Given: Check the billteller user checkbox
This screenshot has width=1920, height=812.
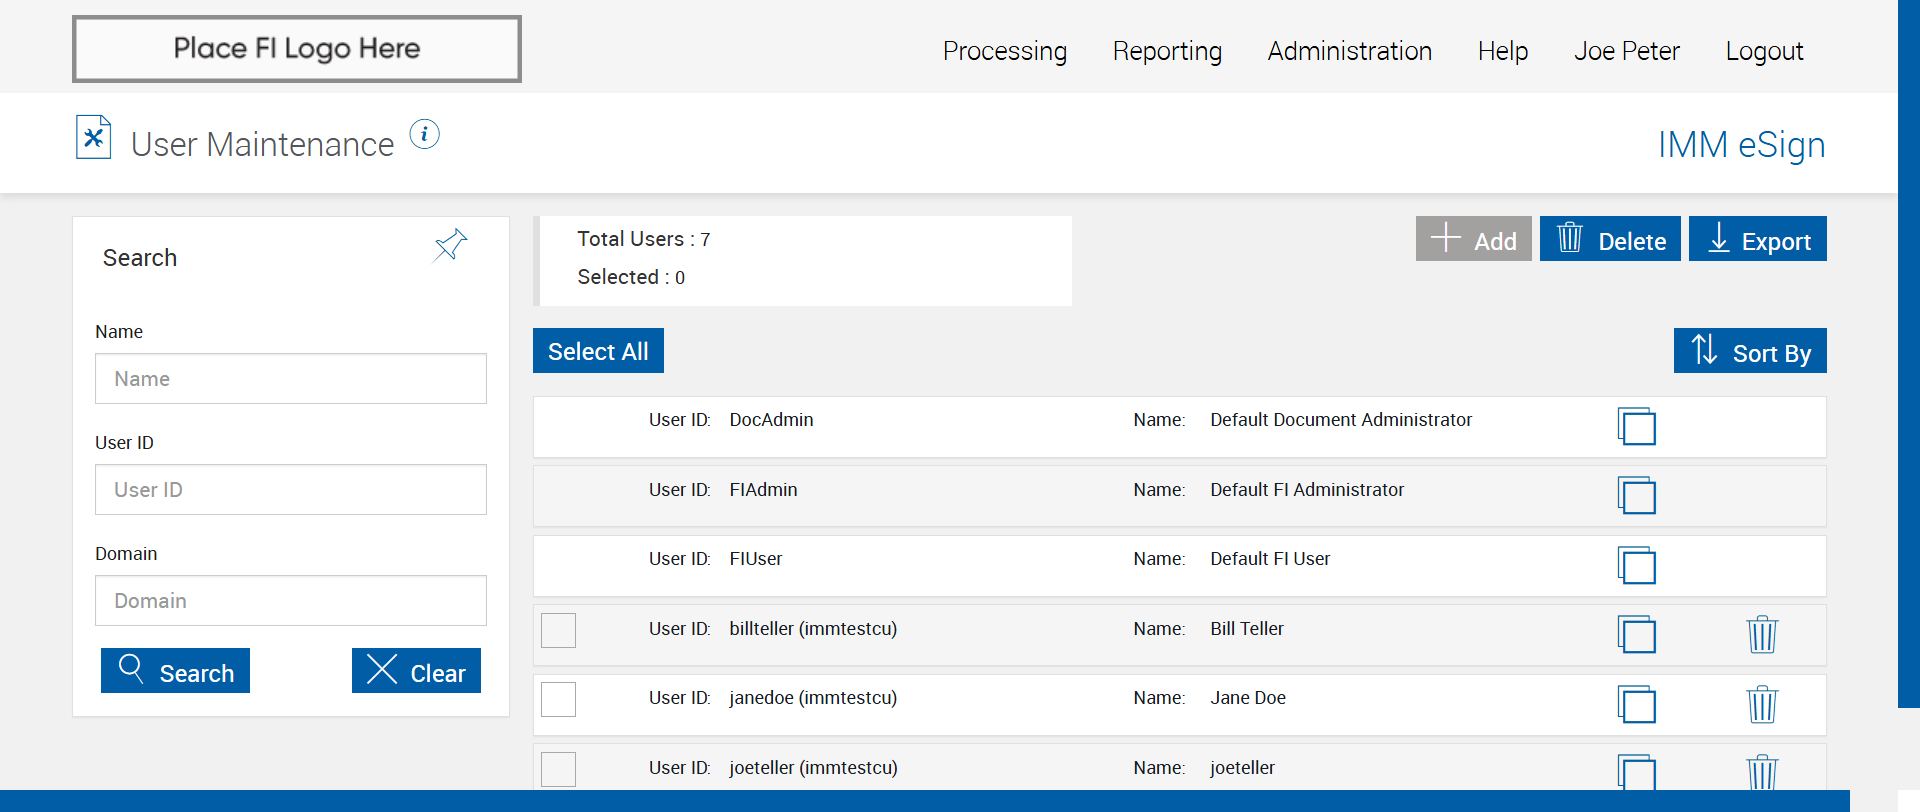Looking at the screenshot, I should (558, 630).
